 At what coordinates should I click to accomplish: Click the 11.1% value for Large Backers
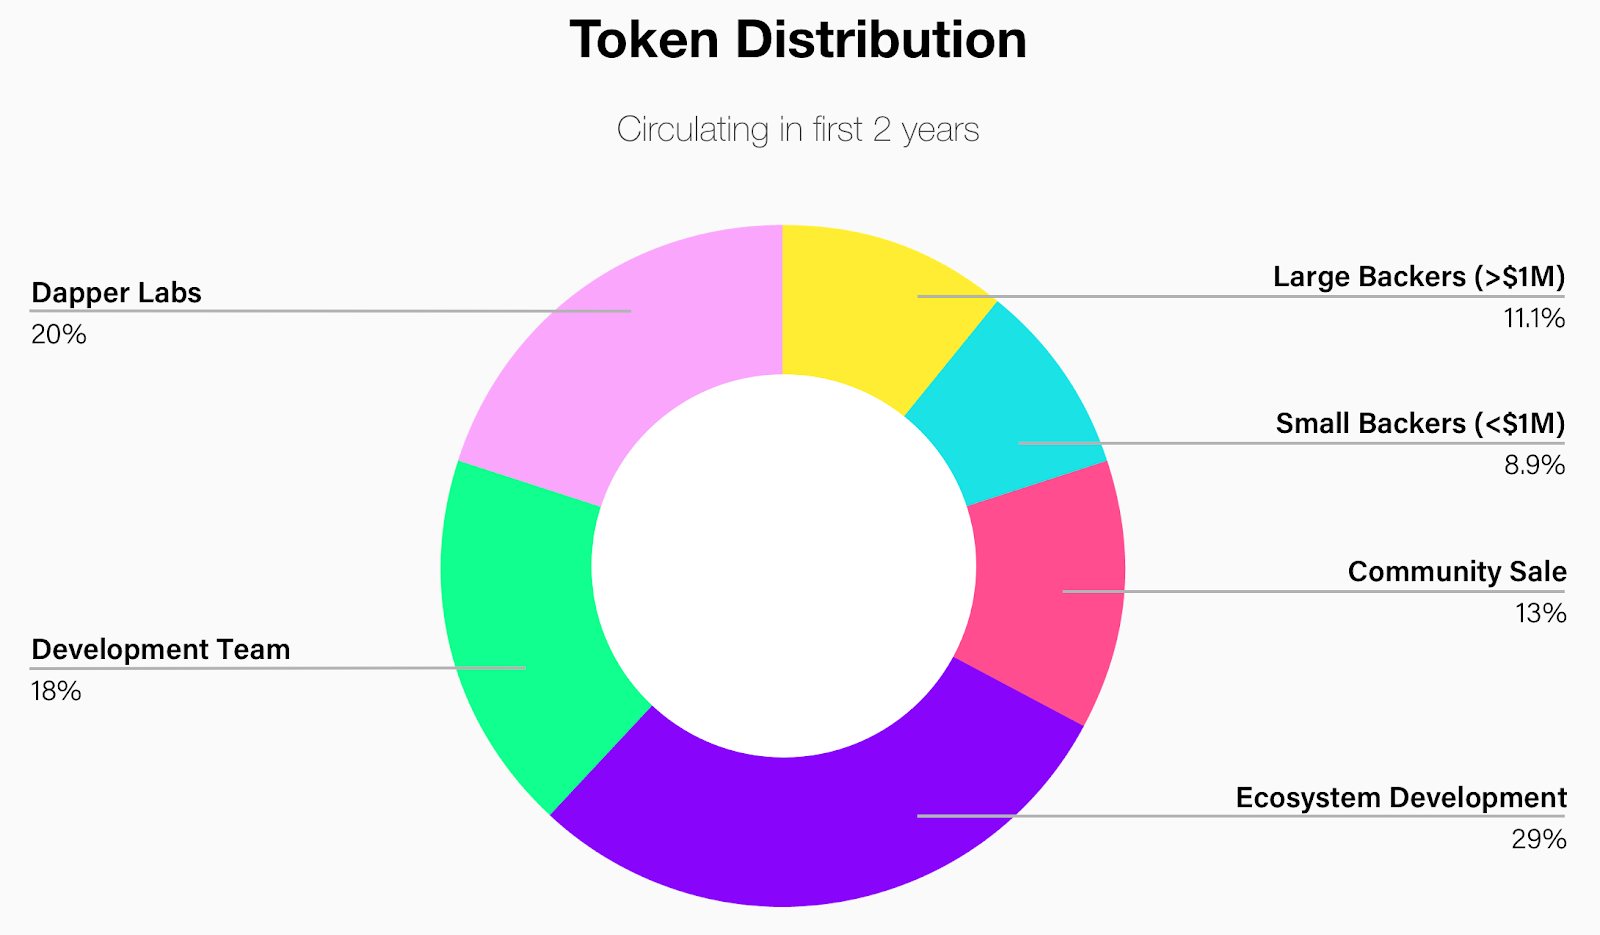[x=1534, y=319]
